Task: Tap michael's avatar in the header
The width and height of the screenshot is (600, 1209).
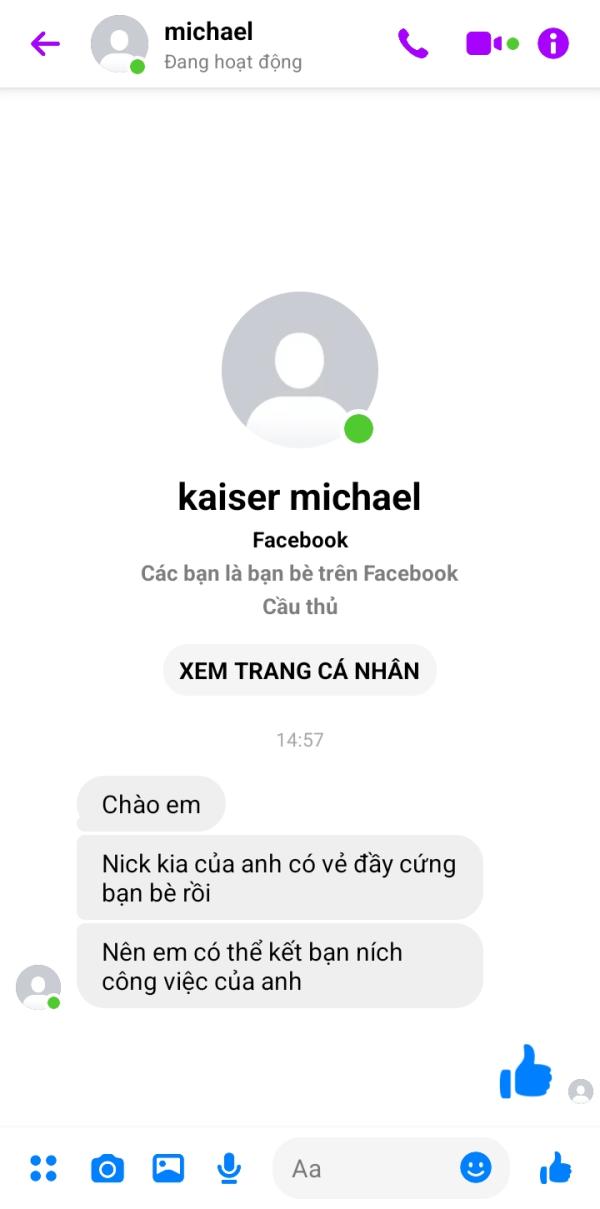Action: tap(119, 45)
